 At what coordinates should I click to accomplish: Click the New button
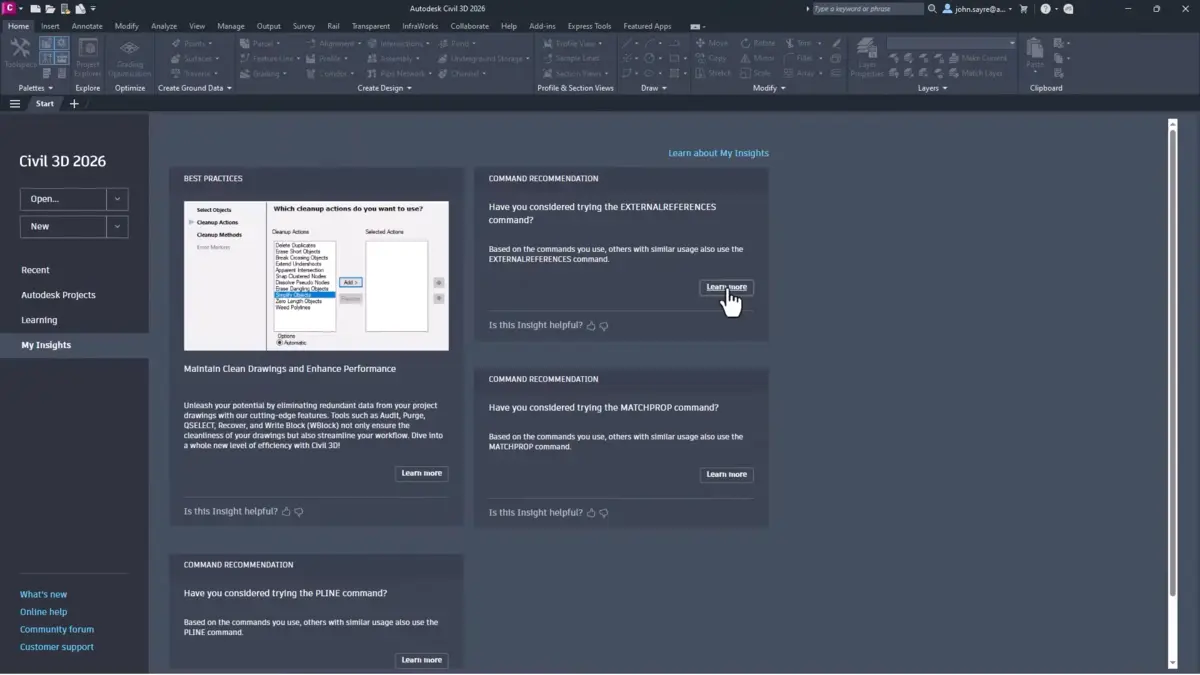click(x=63, y=227)
